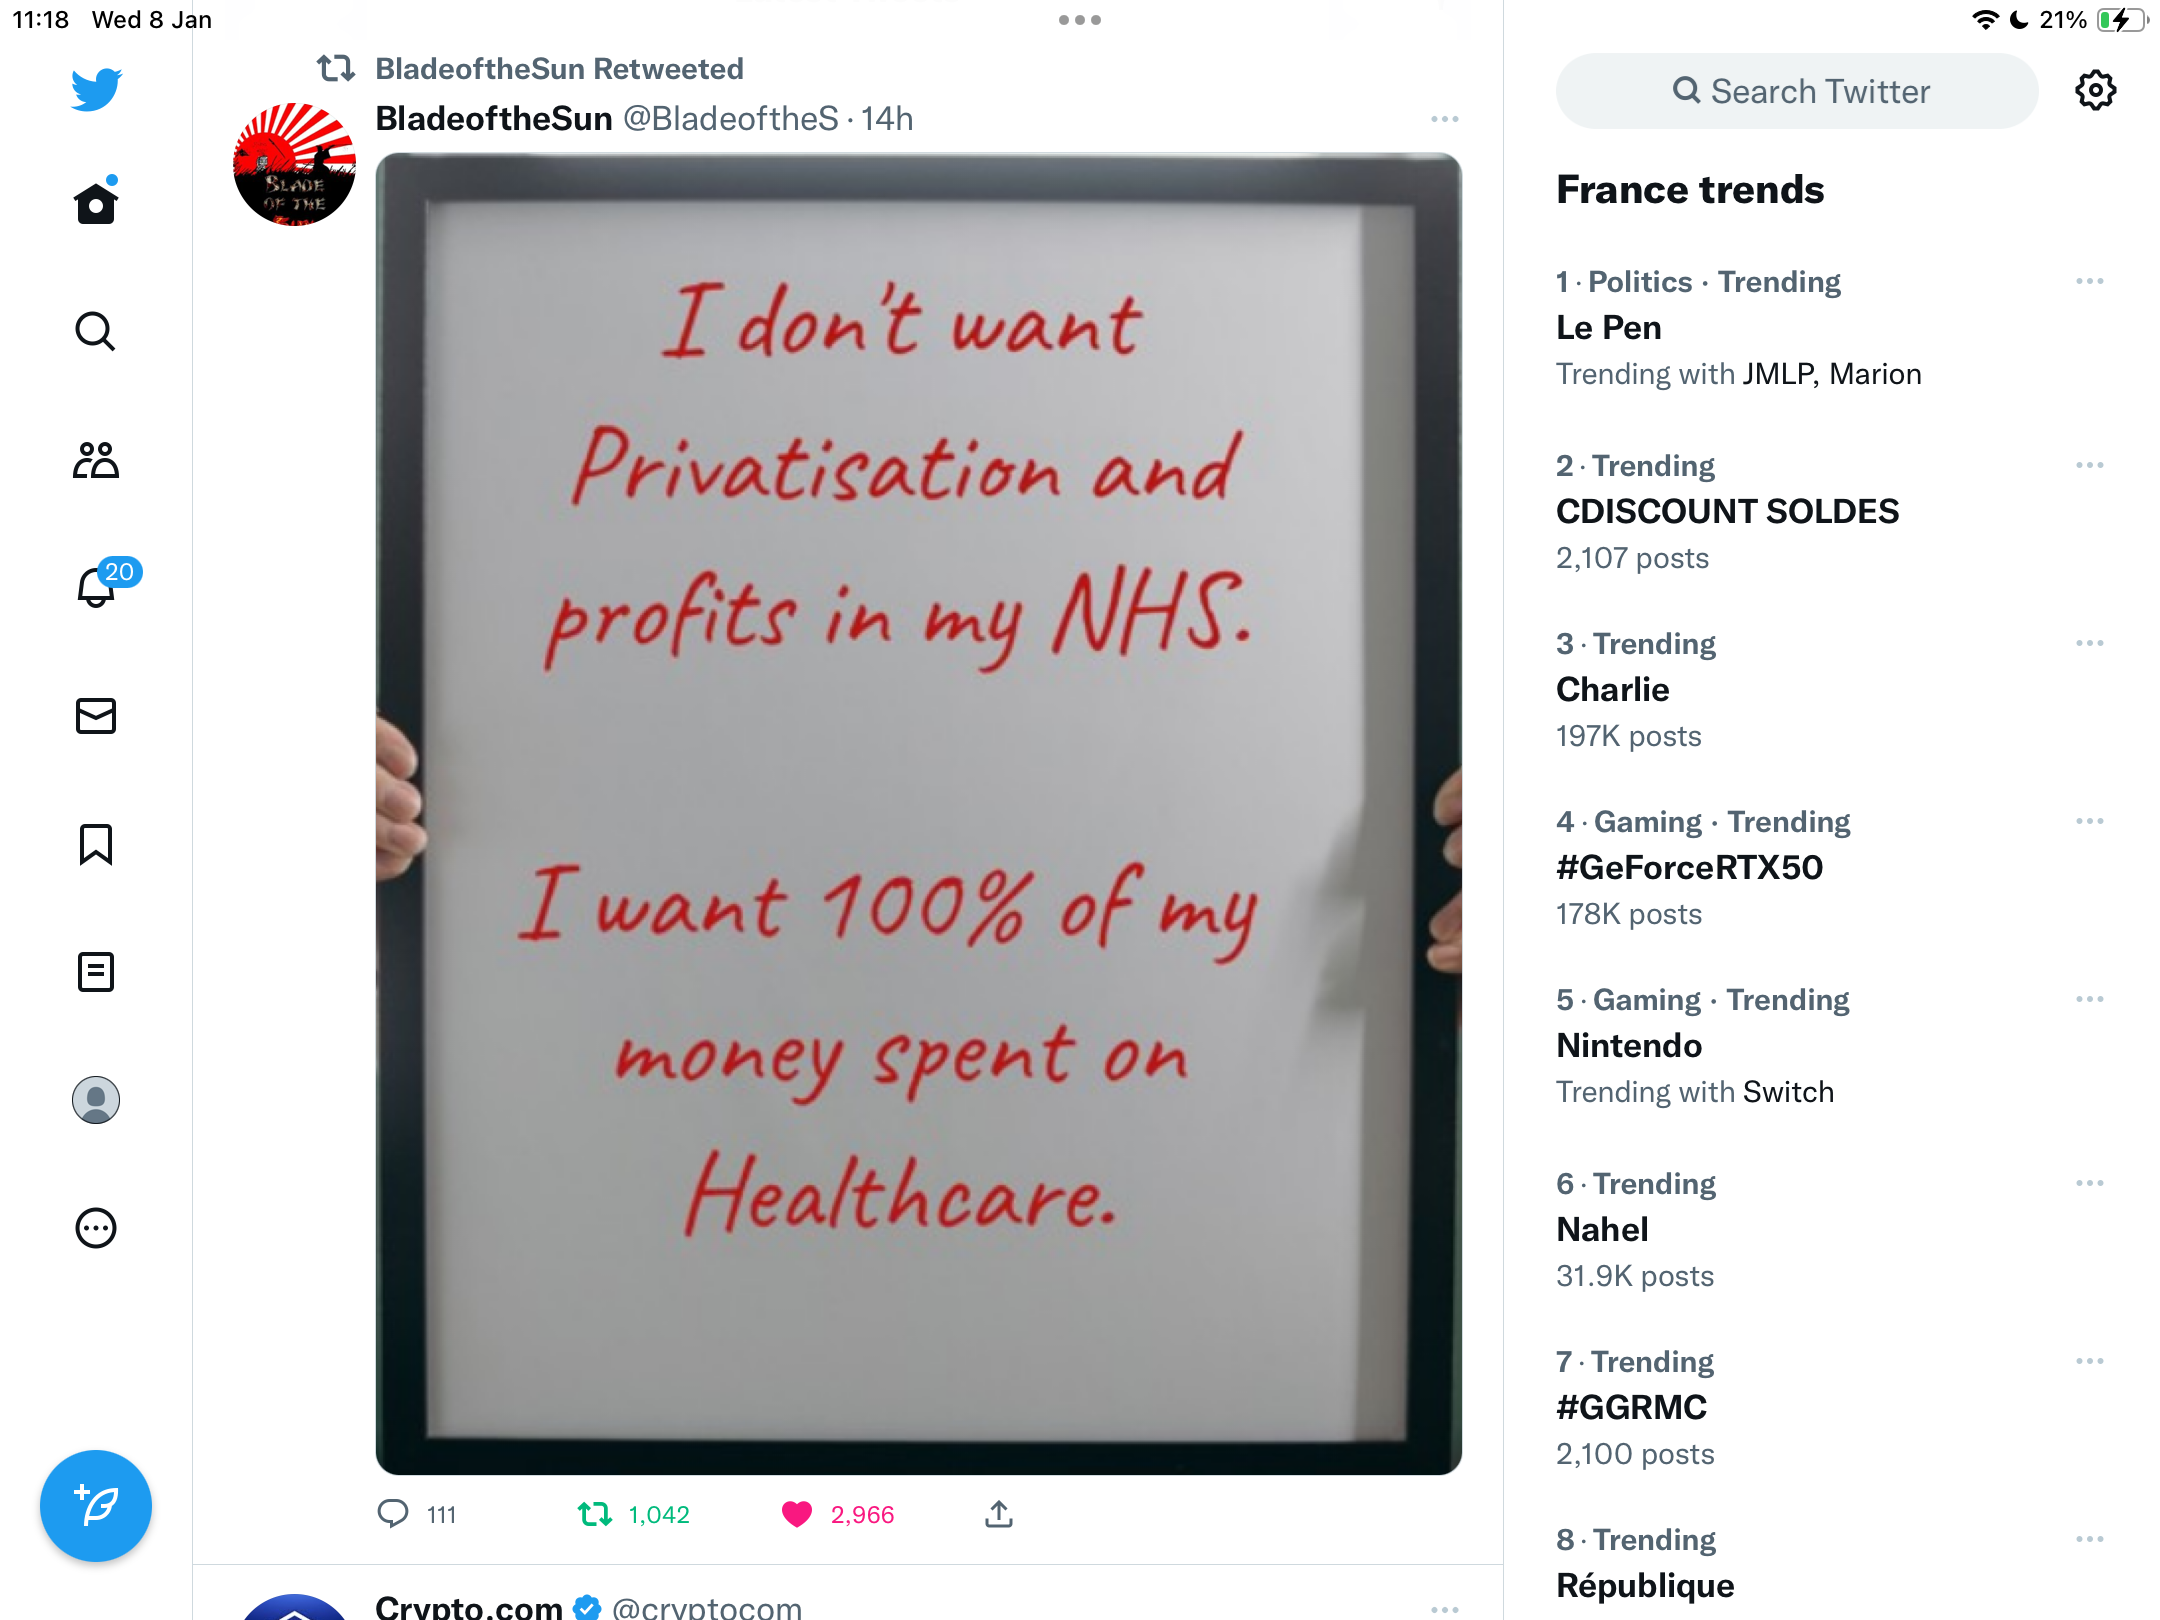Unlike the tweet with 2,966 likes
Screen dimensions: 2160x1620
797,1514
